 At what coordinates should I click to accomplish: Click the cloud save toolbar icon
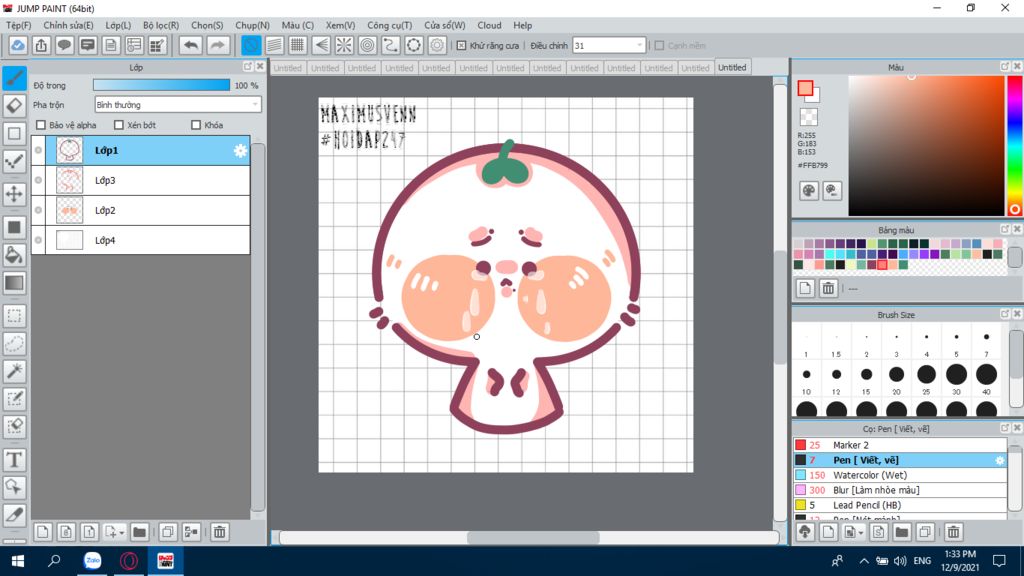click(18, 45)
